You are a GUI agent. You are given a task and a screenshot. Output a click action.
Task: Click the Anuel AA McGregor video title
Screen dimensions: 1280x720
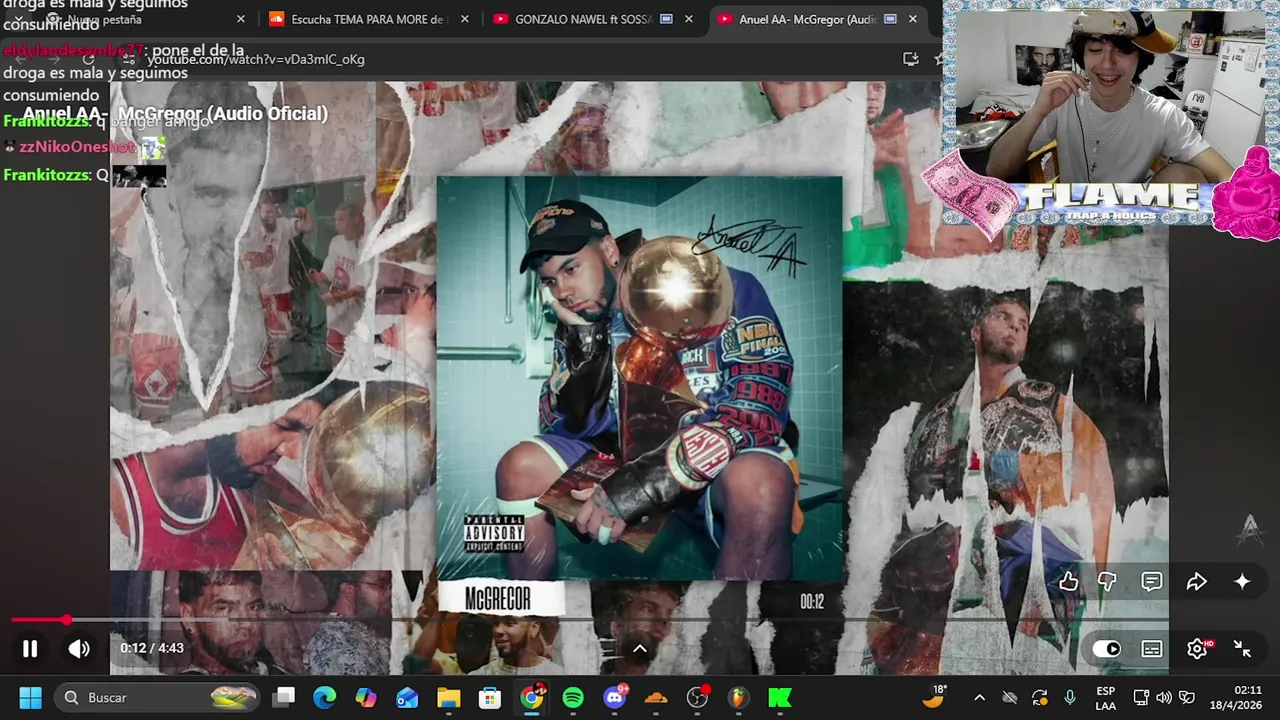click(175, 113)
